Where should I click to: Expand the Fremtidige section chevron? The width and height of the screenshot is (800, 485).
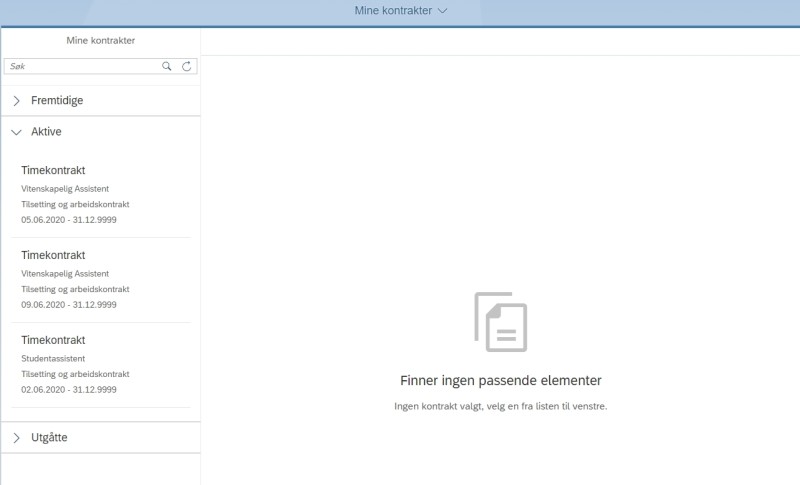[x=16, y=101]
